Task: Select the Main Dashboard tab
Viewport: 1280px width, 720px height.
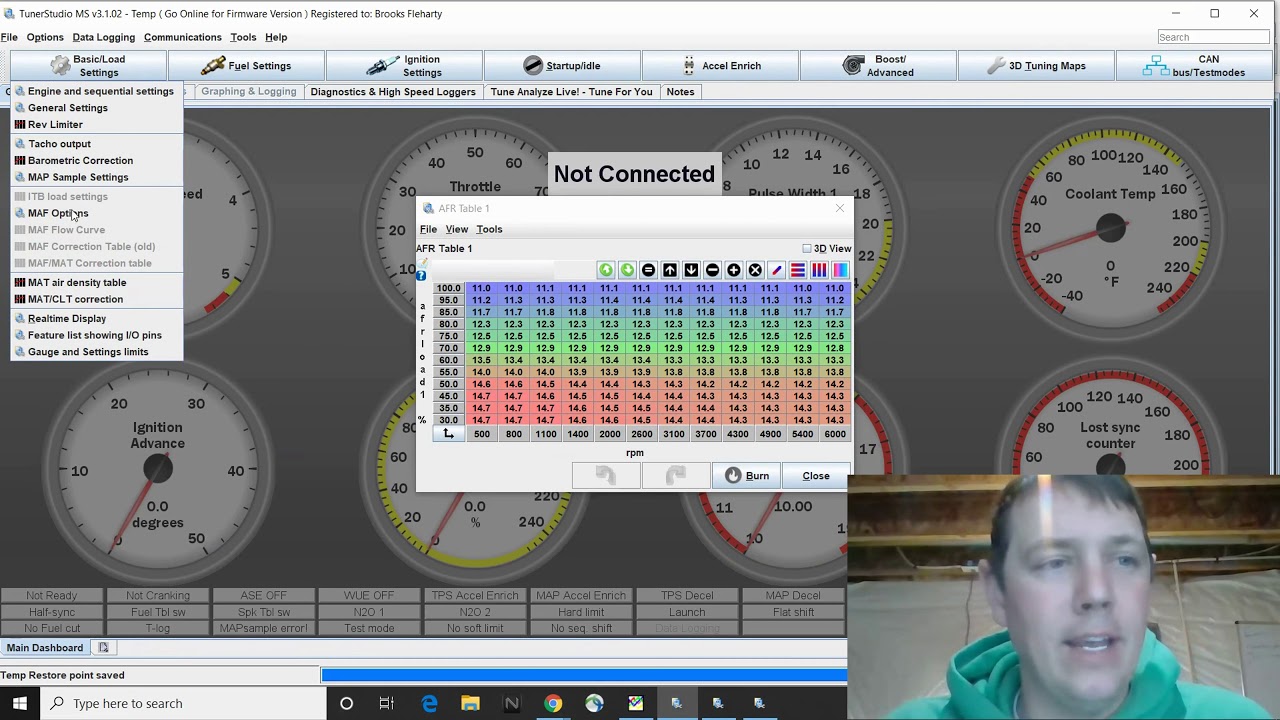Action: (x=45, y=648)
